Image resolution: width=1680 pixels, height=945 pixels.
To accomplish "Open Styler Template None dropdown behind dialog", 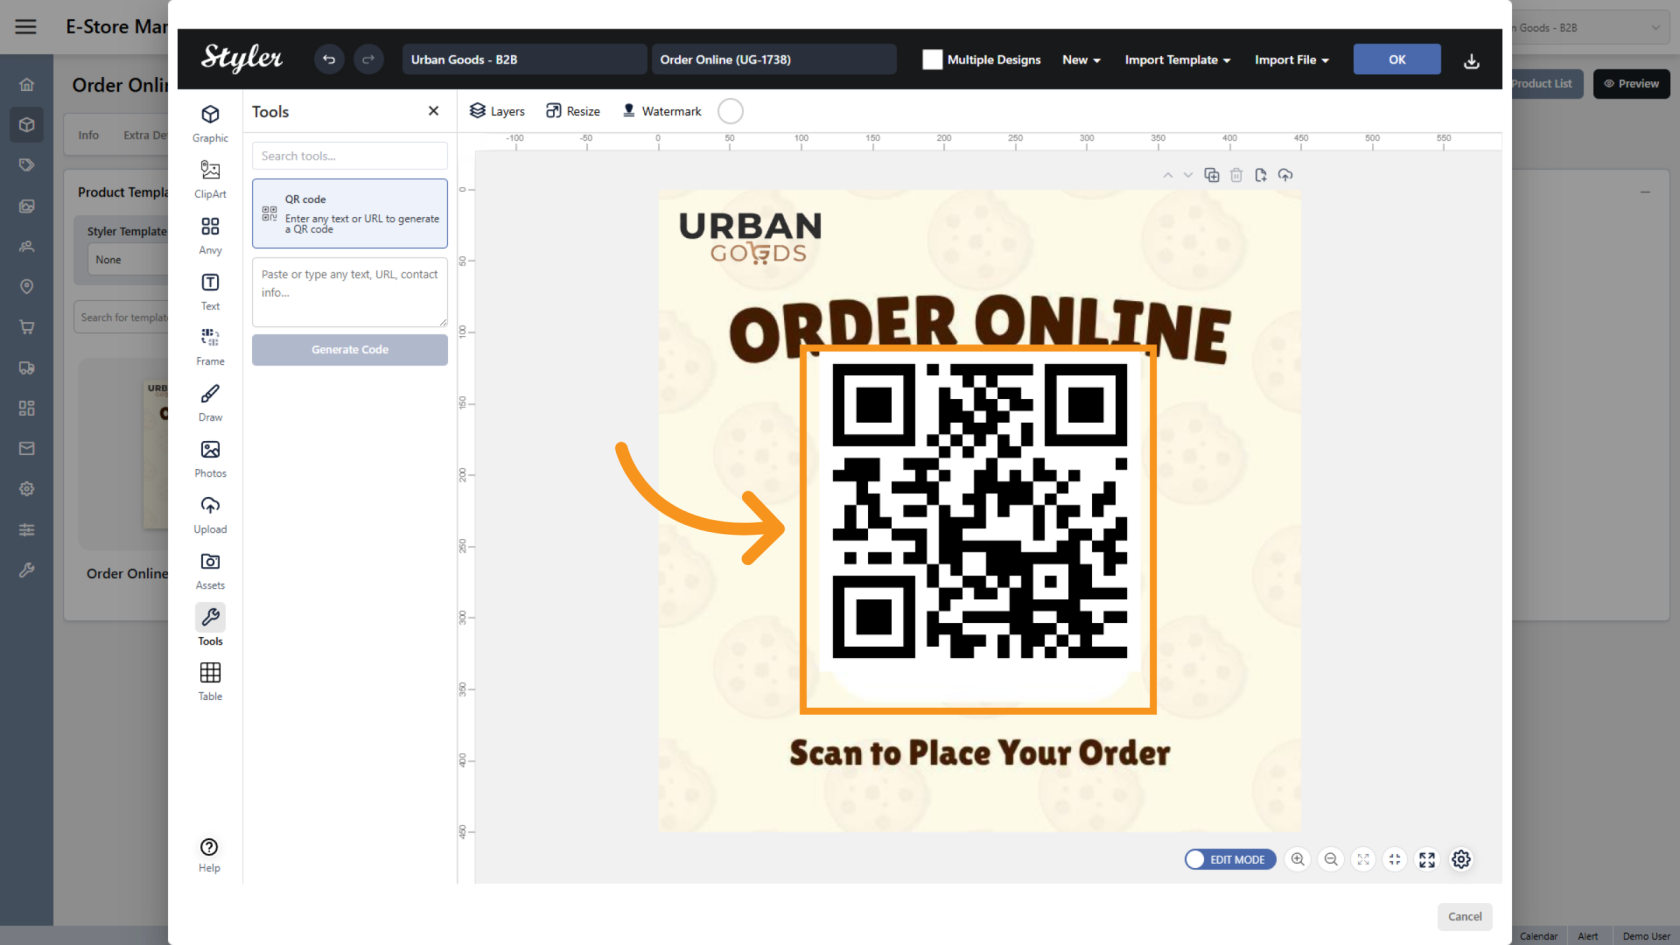I will tap(128, 260).
